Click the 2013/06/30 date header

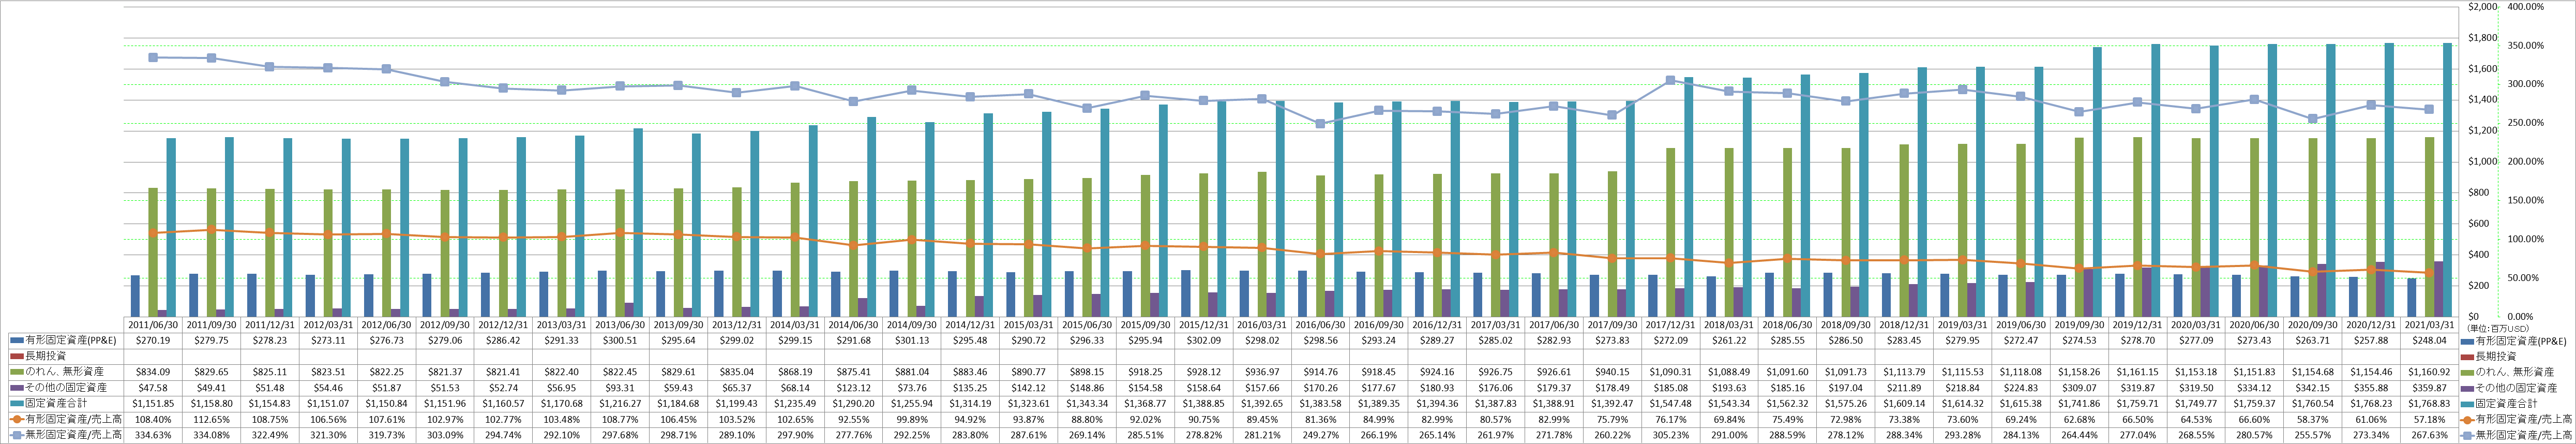[621, 326]
